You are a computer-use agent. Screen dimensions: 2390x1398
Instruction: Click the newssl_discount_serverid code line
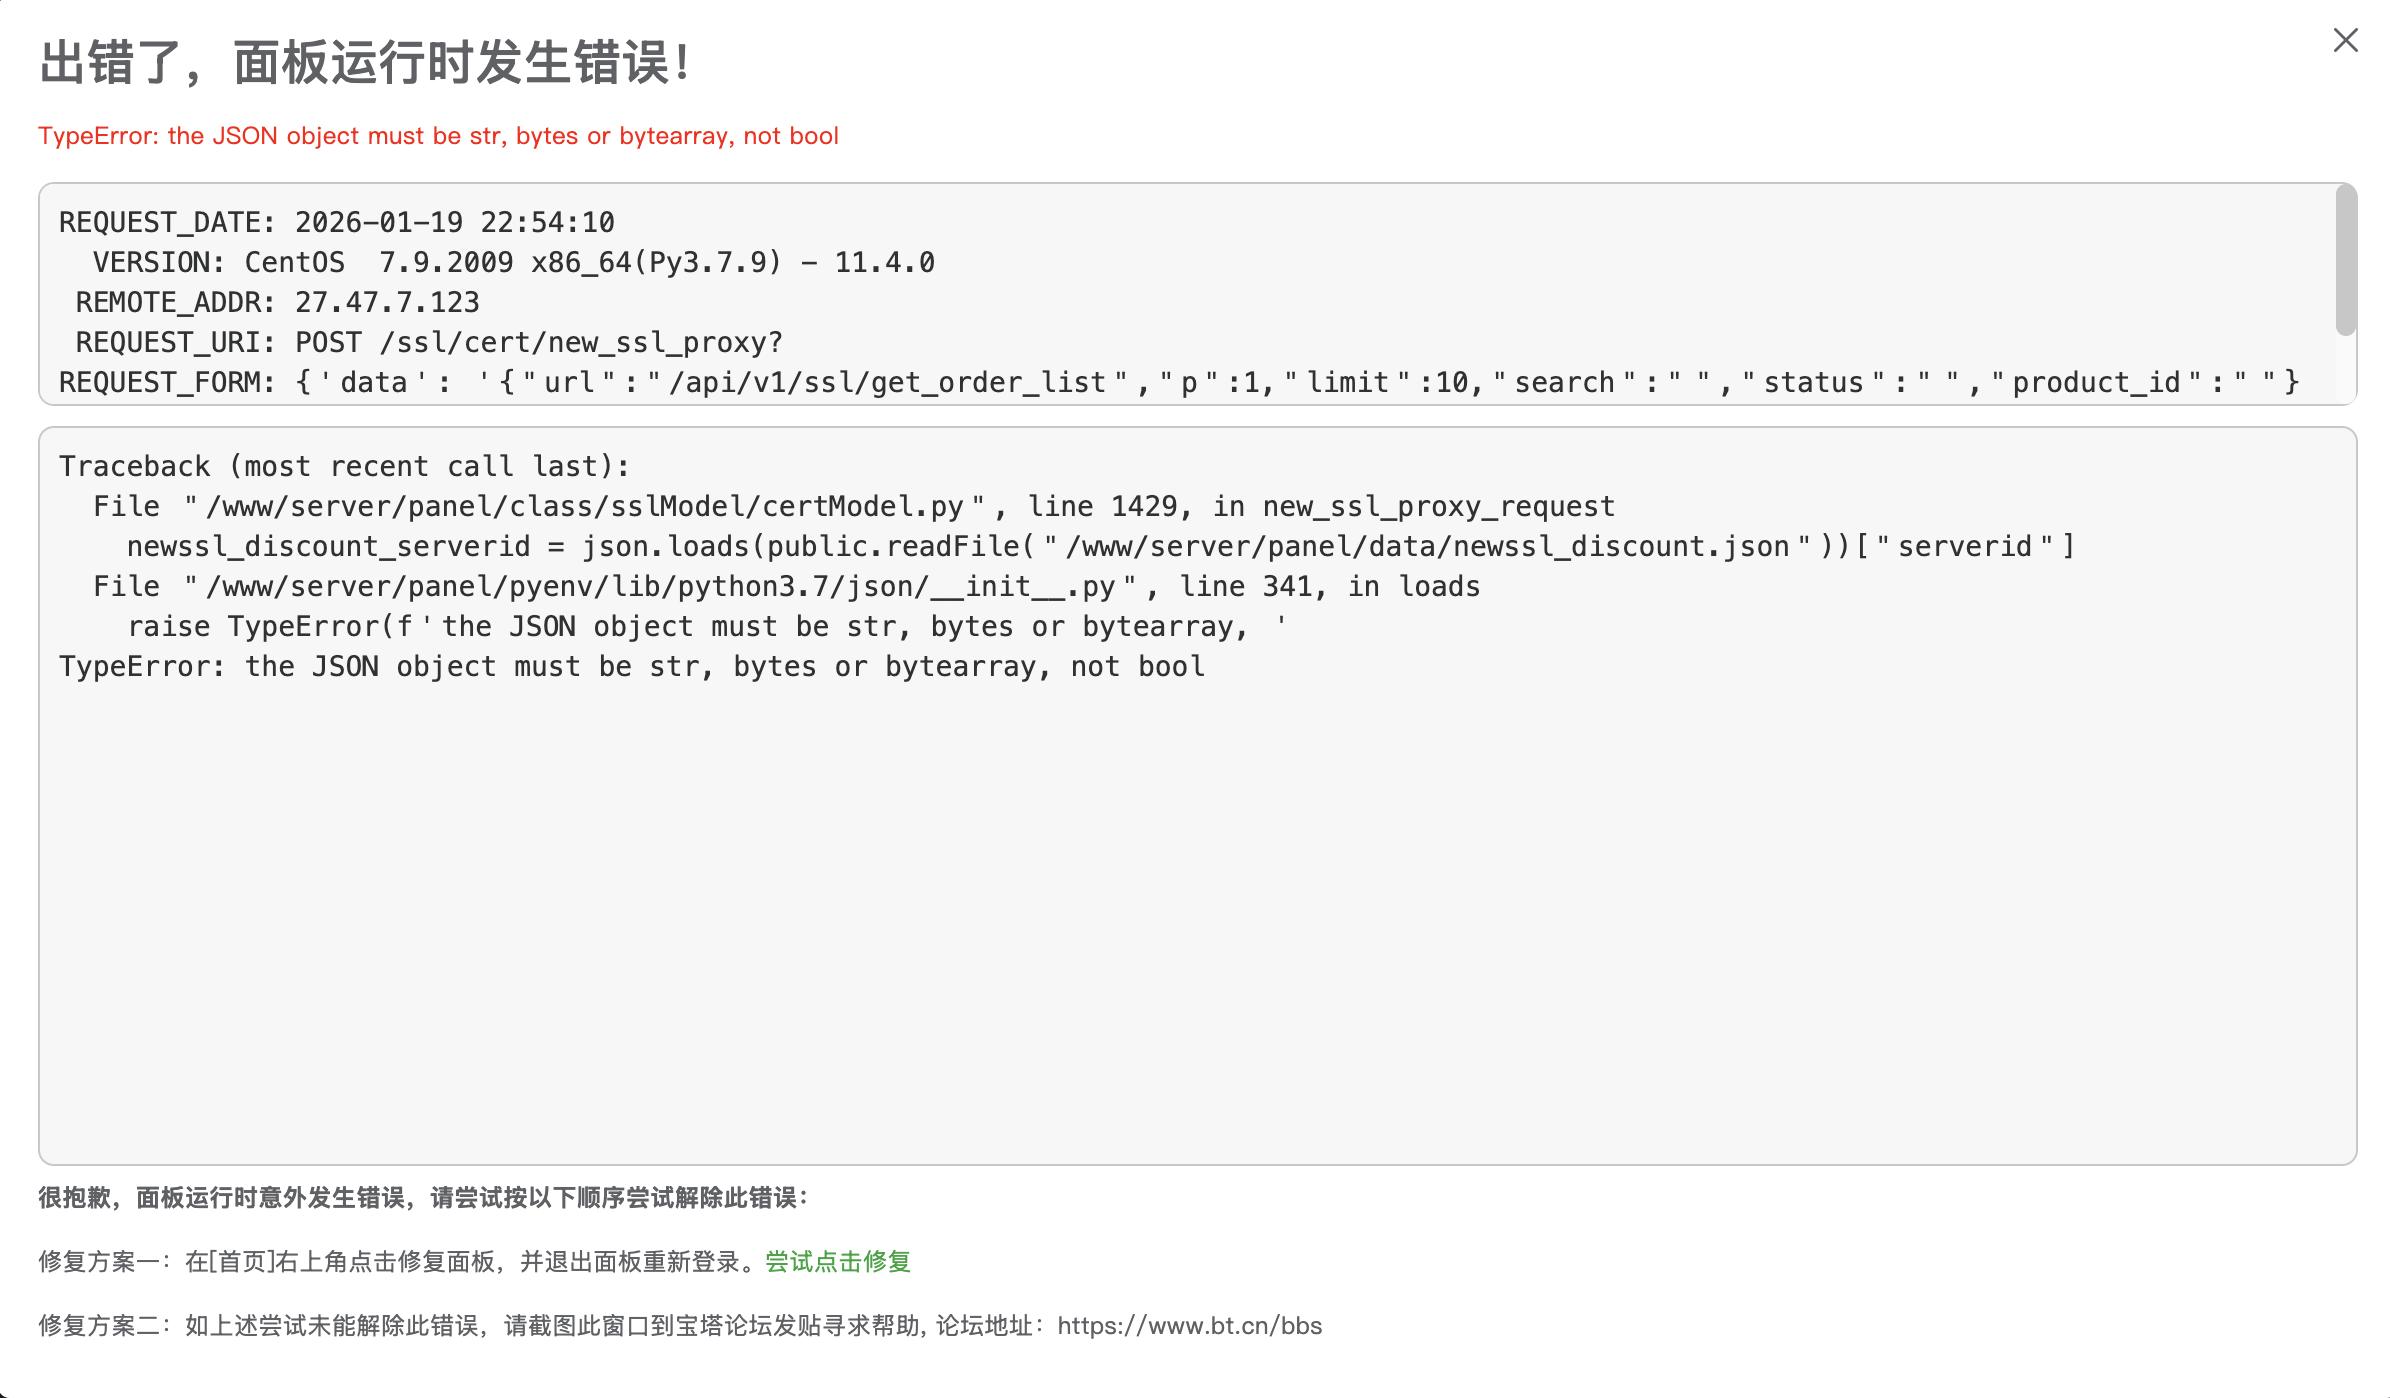(1100, 546)
